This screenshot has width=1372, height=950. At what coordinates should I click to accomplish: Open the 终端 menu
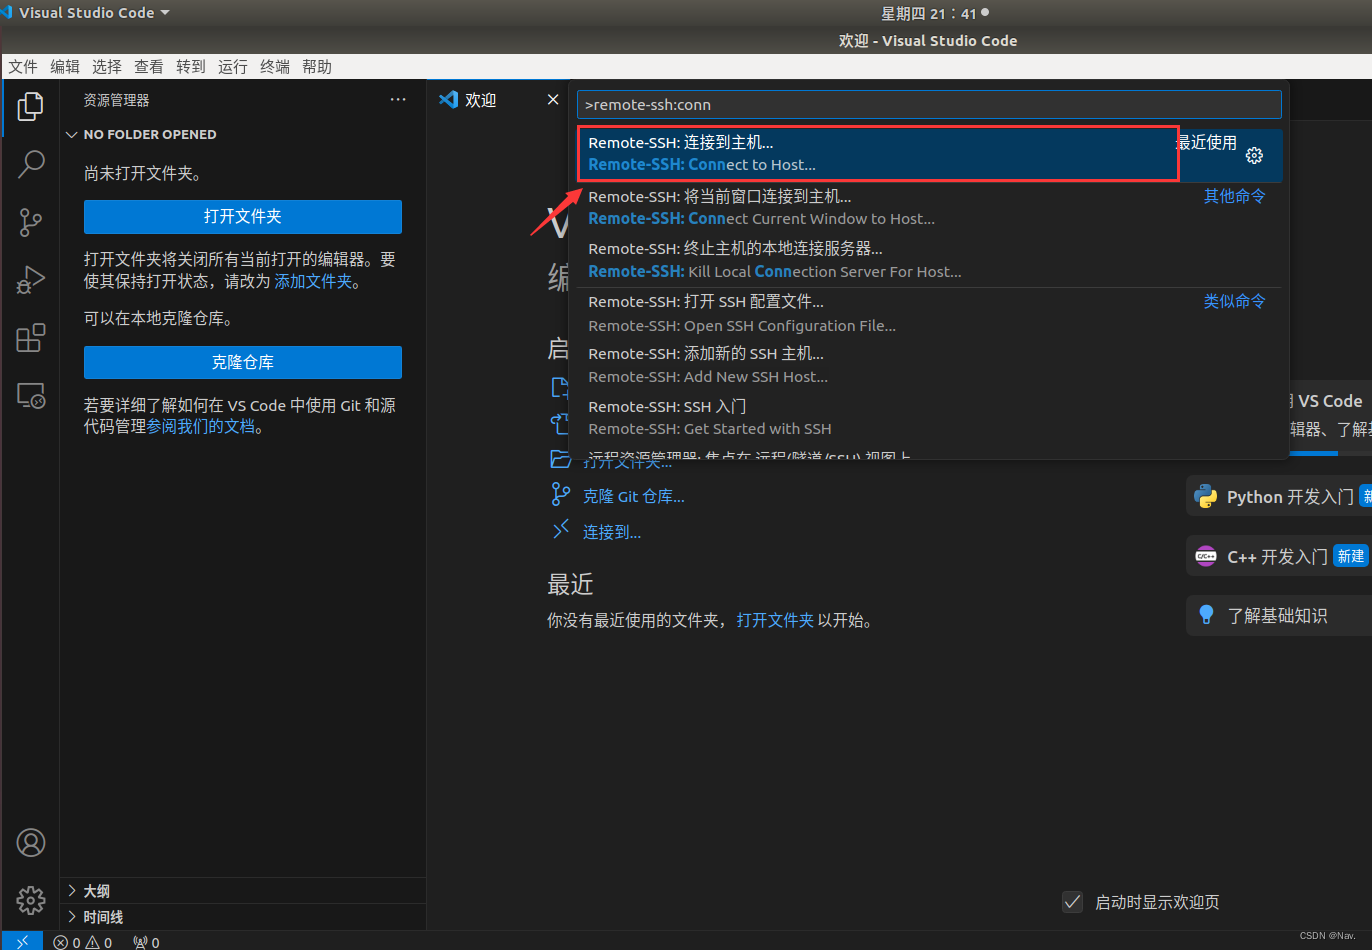pyautogui.click(x=275, y=67)
